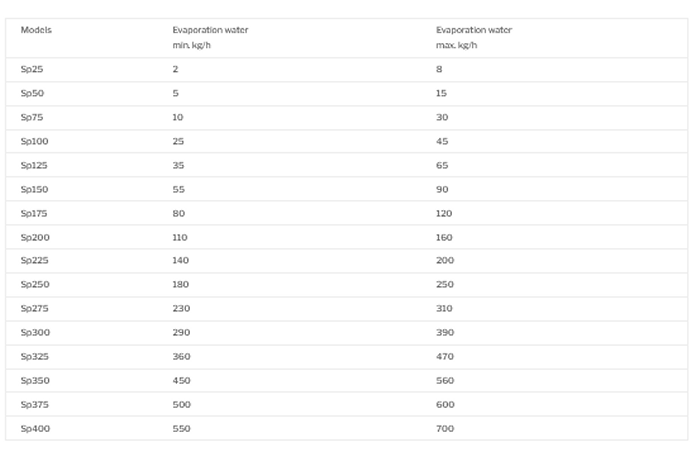Select the Sp175 model name cell
700x457 pixels.
click(x=34, y=213)
